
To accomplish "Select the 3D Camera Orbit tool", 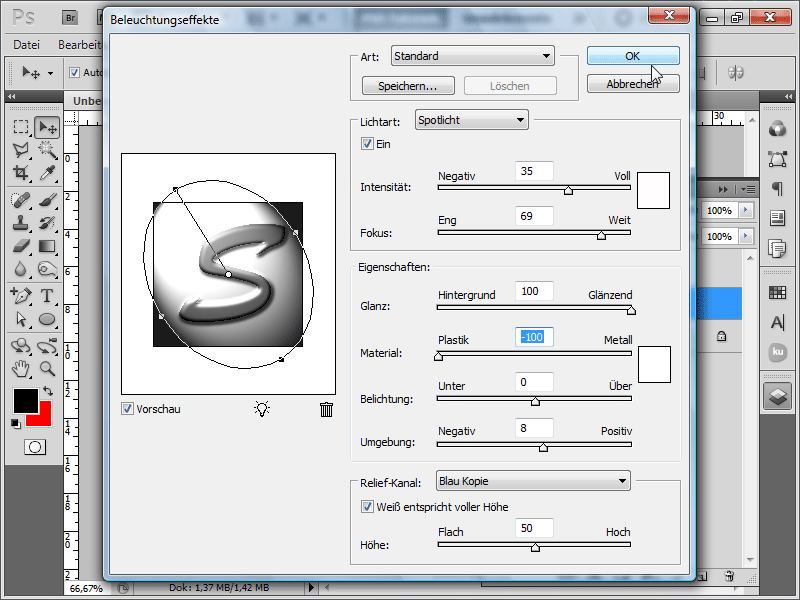I will pos(47,345).
